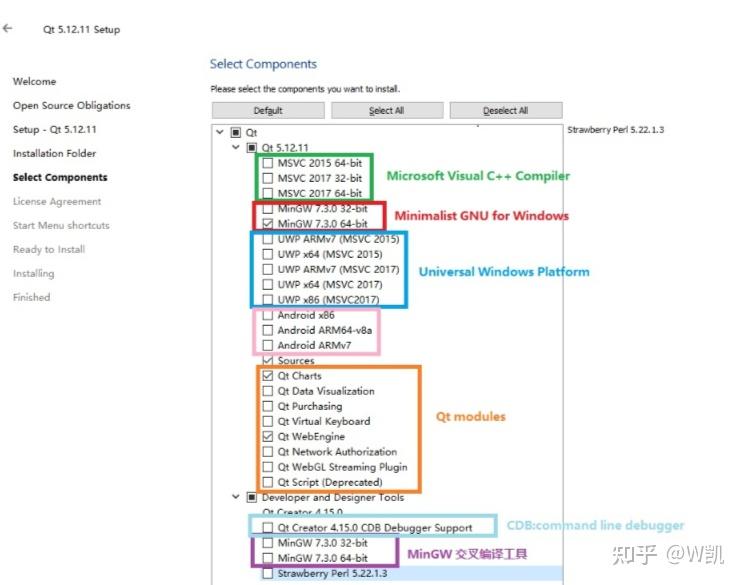Check UWP x64 (MSVC 2017)
The image size is (743, 585).
click(x=268, y=284)
